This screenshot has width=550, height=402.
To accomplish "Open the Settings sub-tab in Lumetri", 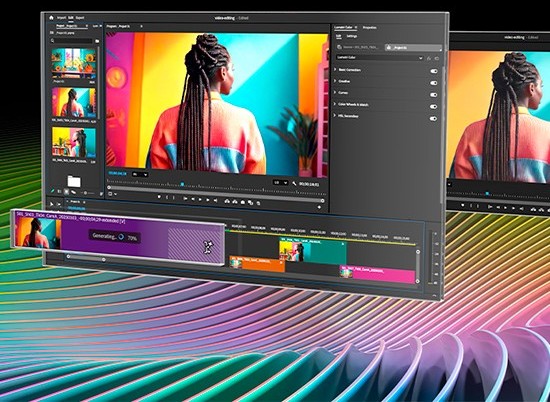I will click(x=352, y=36).
